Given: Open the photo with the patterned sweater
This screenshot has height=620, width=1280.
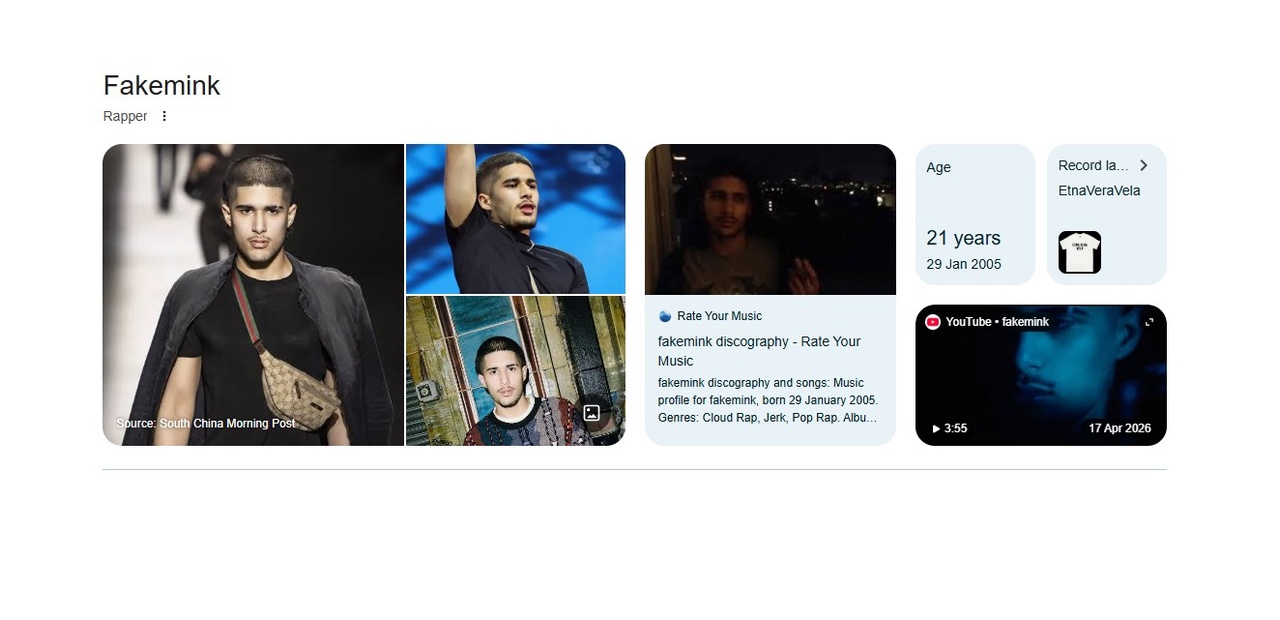Looking at the screenshot, I should (x=516, y=371).
